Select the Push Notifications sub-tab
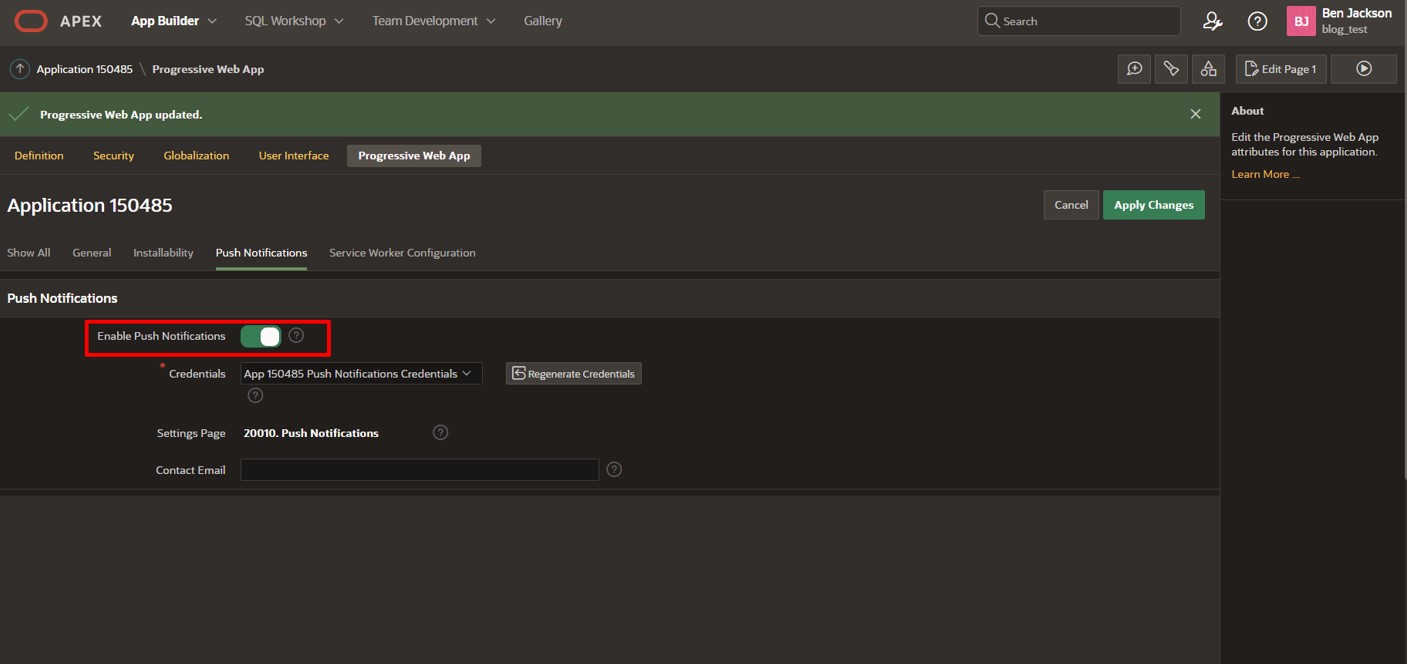Image resolution: width=1407 pixels, height=664 pixels. click(261, 253)
